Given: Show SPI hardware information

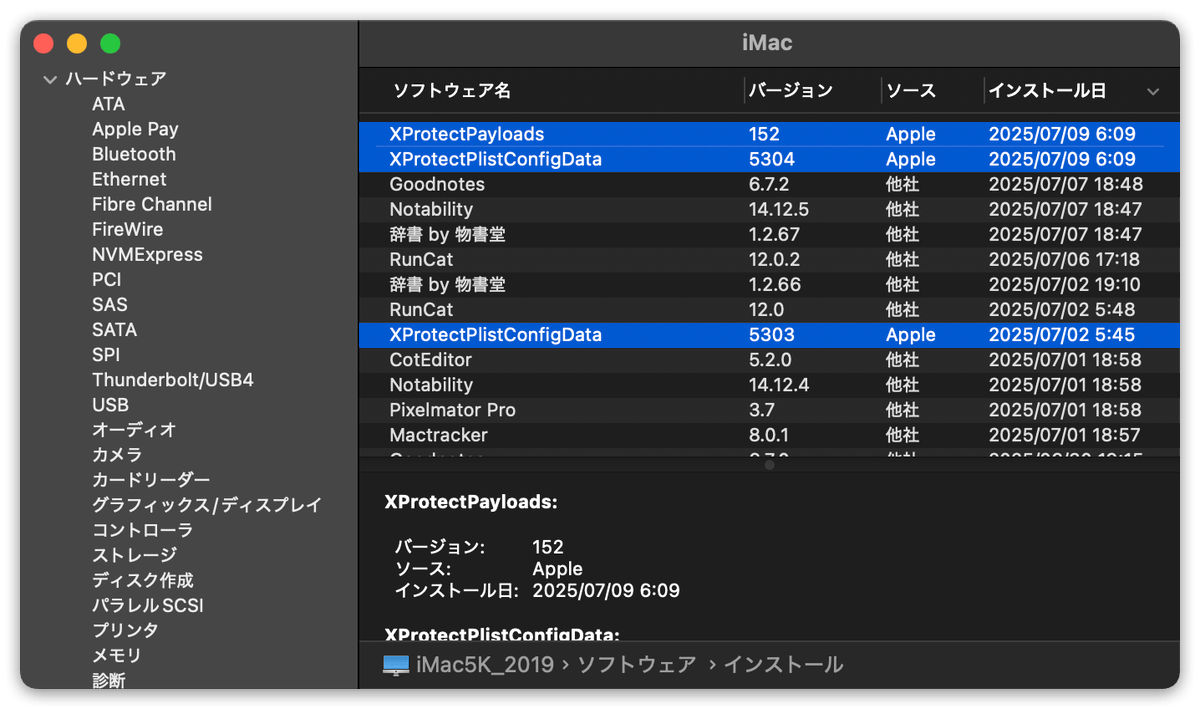Looking at the screenshot, I should 106,354.
